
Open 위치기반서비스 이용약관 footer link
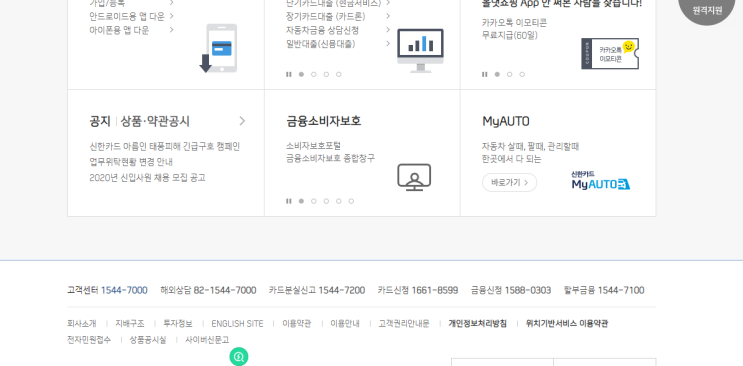point(567,324)
